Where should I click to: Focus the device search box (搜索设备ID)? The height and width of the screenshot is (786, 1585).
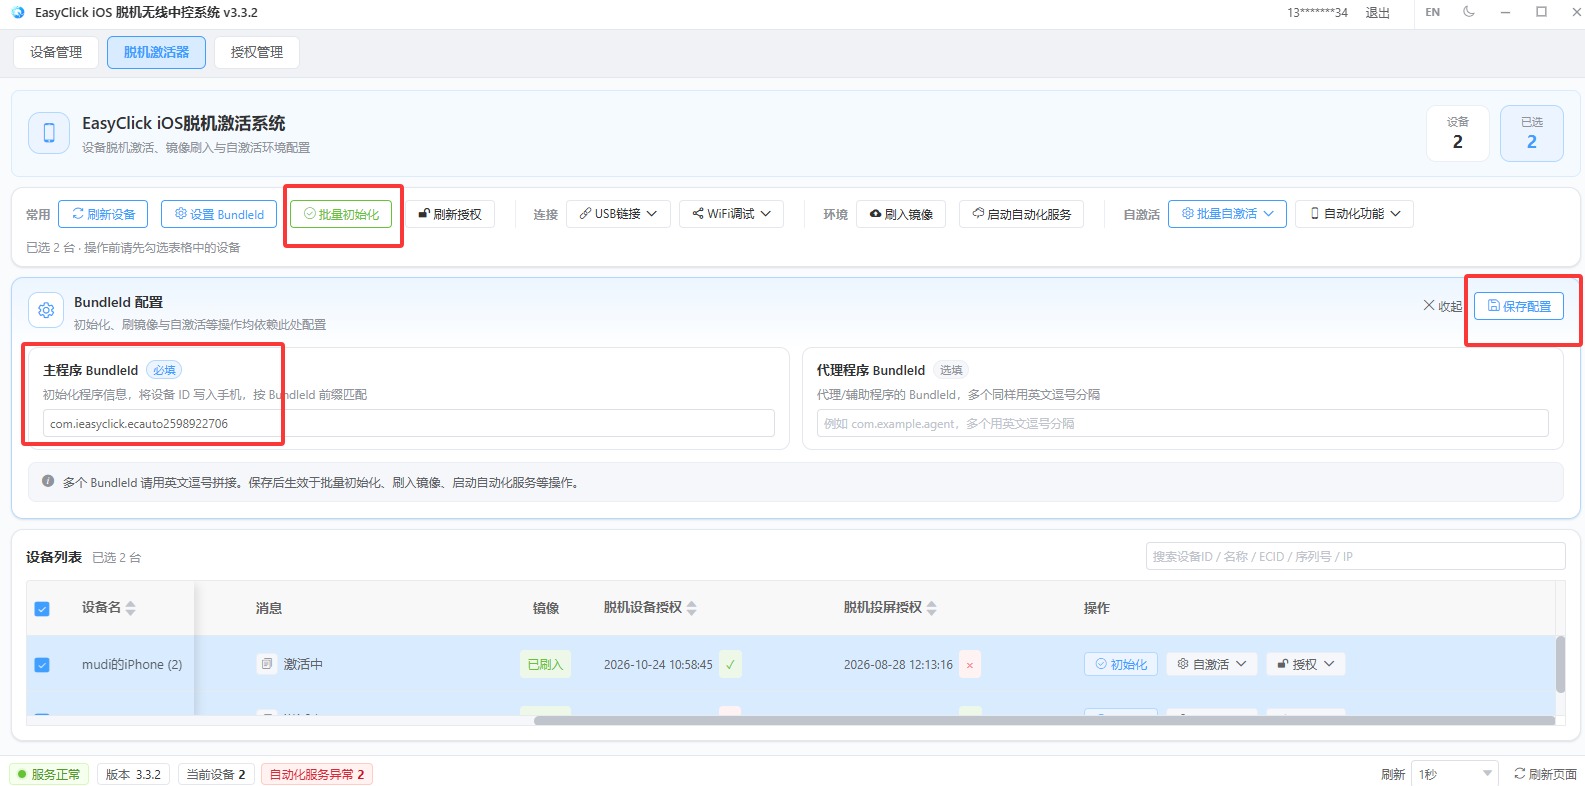pyautogui.click(x=1355, y=556)
